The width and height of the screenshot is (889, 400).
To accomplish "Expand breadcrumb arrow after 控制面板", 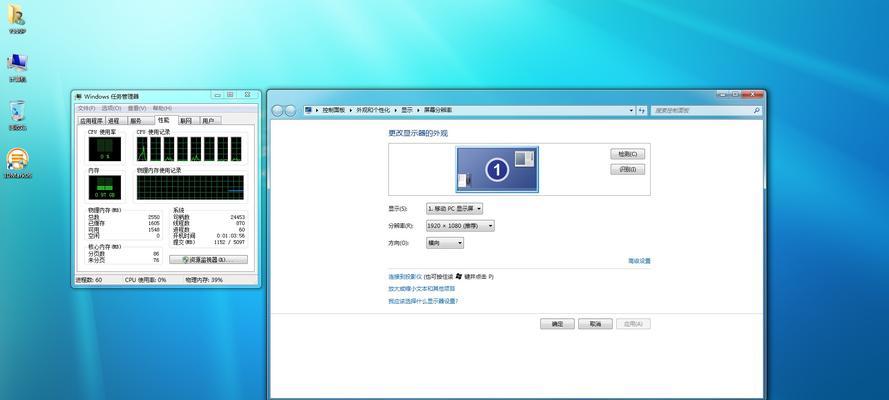I will click(351, 110).
